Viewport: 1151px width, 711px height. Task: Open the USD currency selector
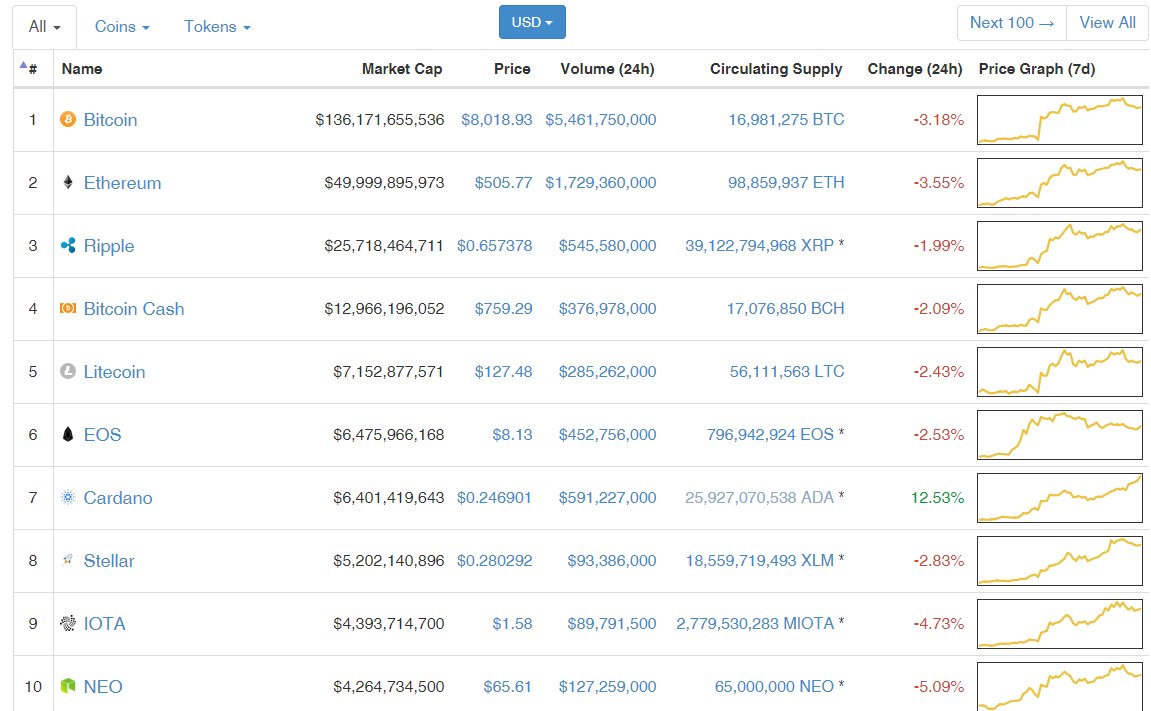click(532, 22)
